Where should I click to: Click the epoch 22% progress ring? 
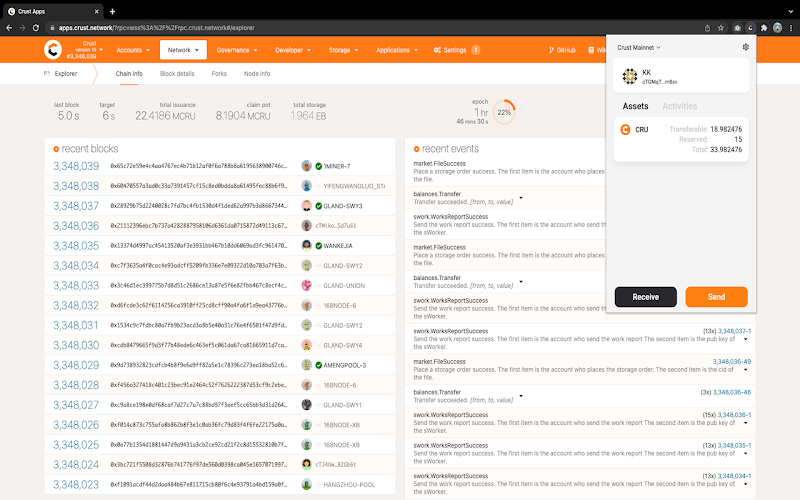point(504,112)
